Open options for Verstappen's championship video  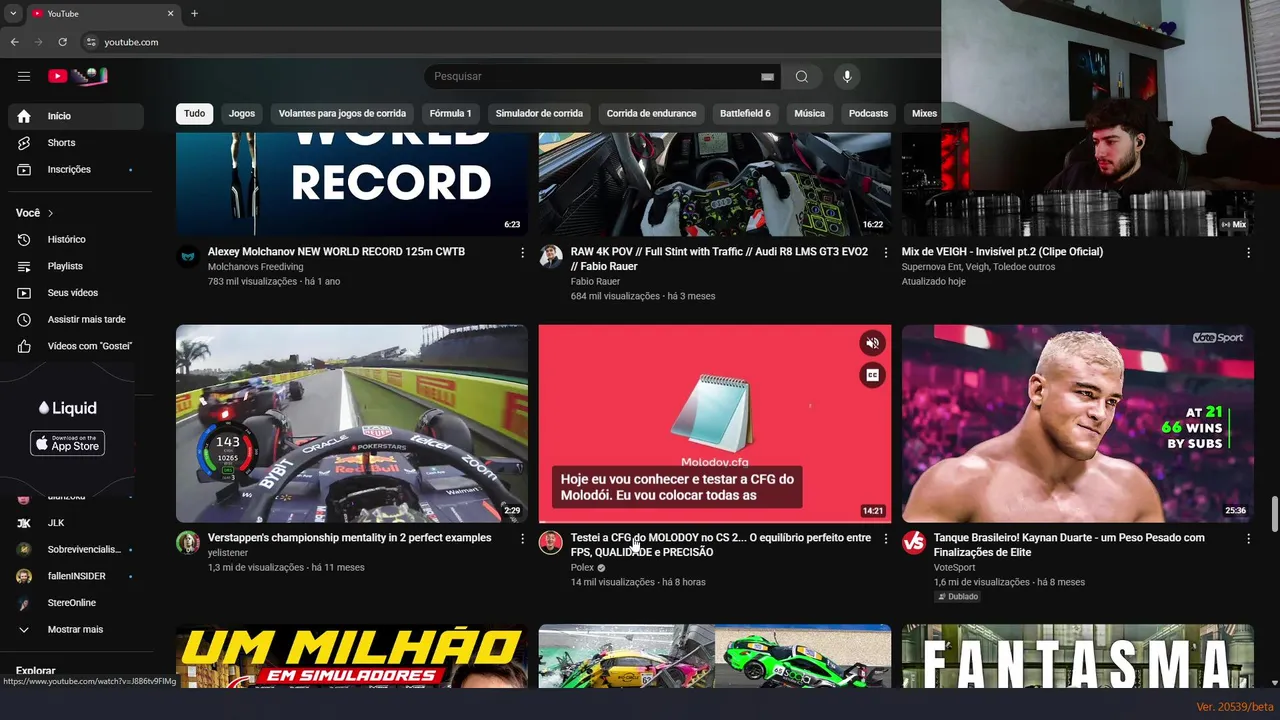click(x=522, y=539)
